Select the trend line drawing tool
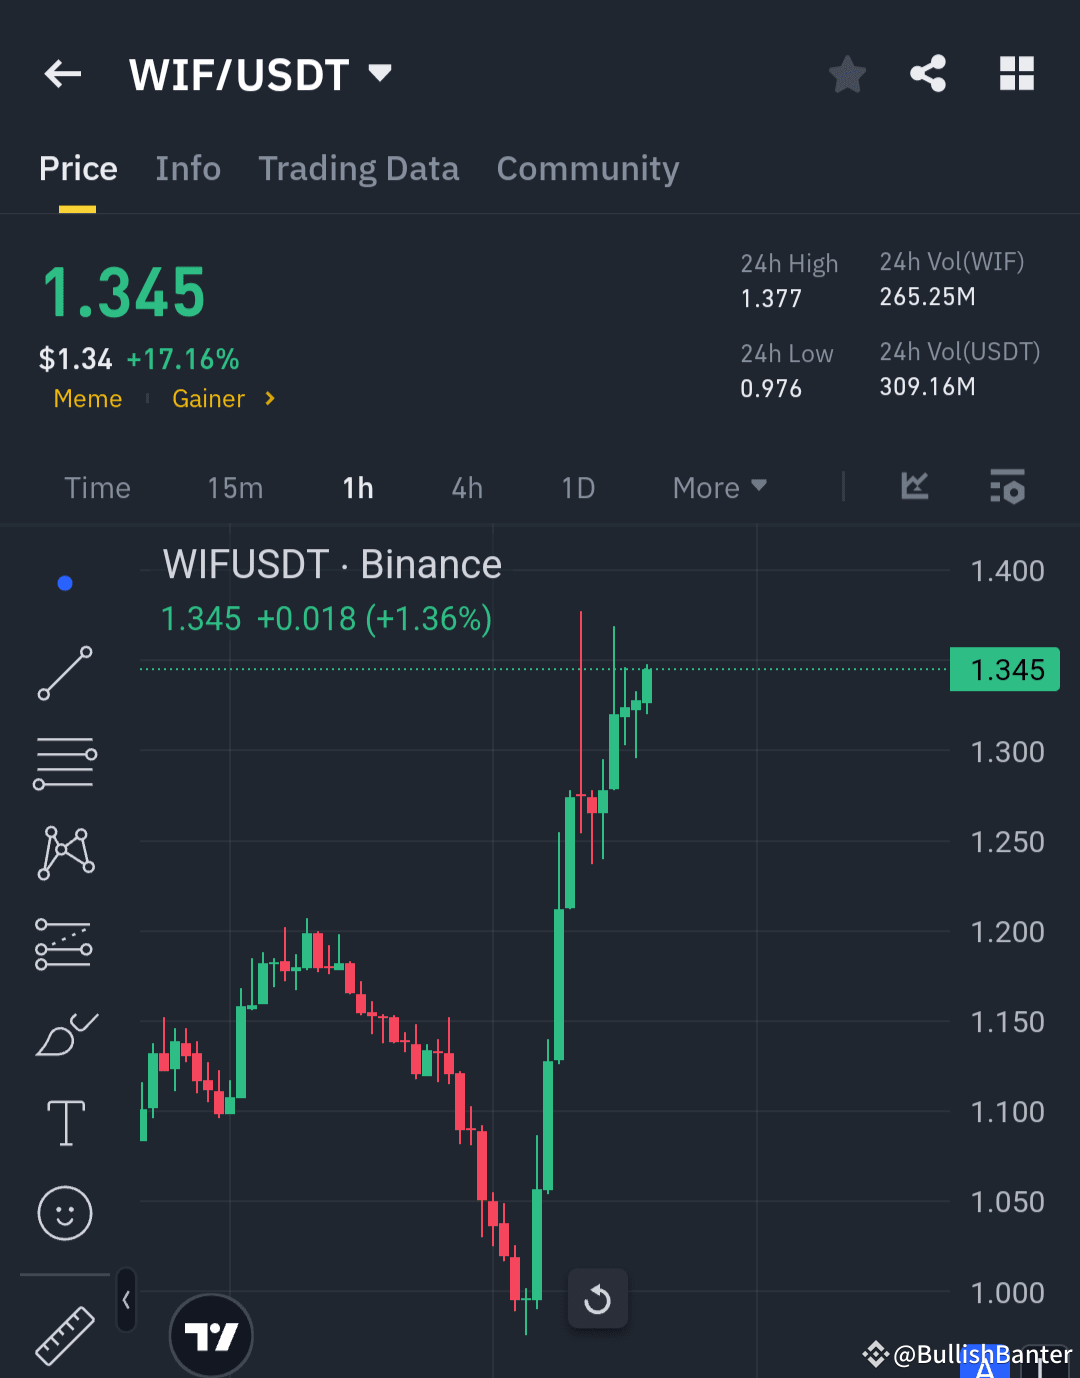The width and height of the screenshot is (1080, 1378). tap(64, 672)
